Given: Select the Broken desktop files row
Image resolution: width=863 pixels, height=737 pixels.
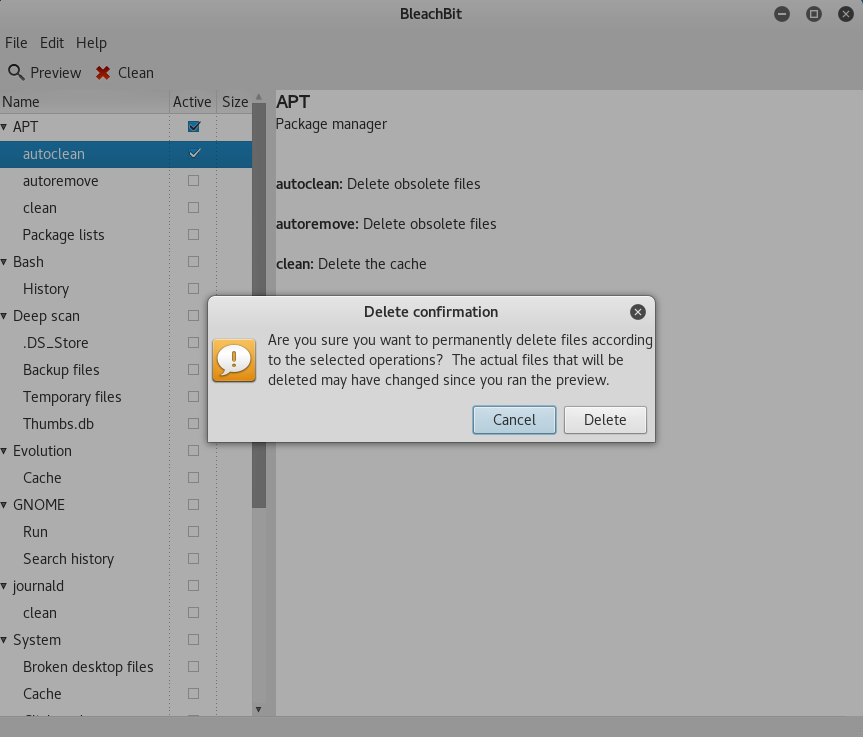Looking at the screenshot, I should click(126, 667).
